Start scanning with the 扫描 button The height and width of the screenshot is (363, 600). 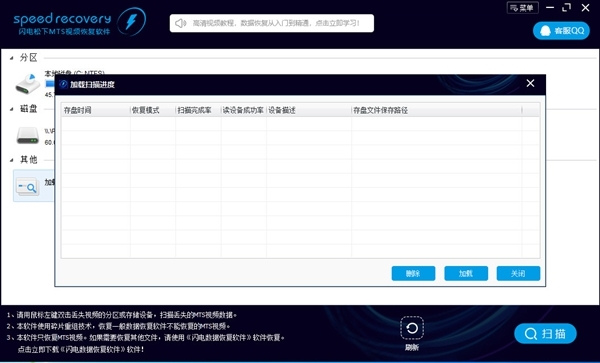pyautogui.click(x=545, y=334)
